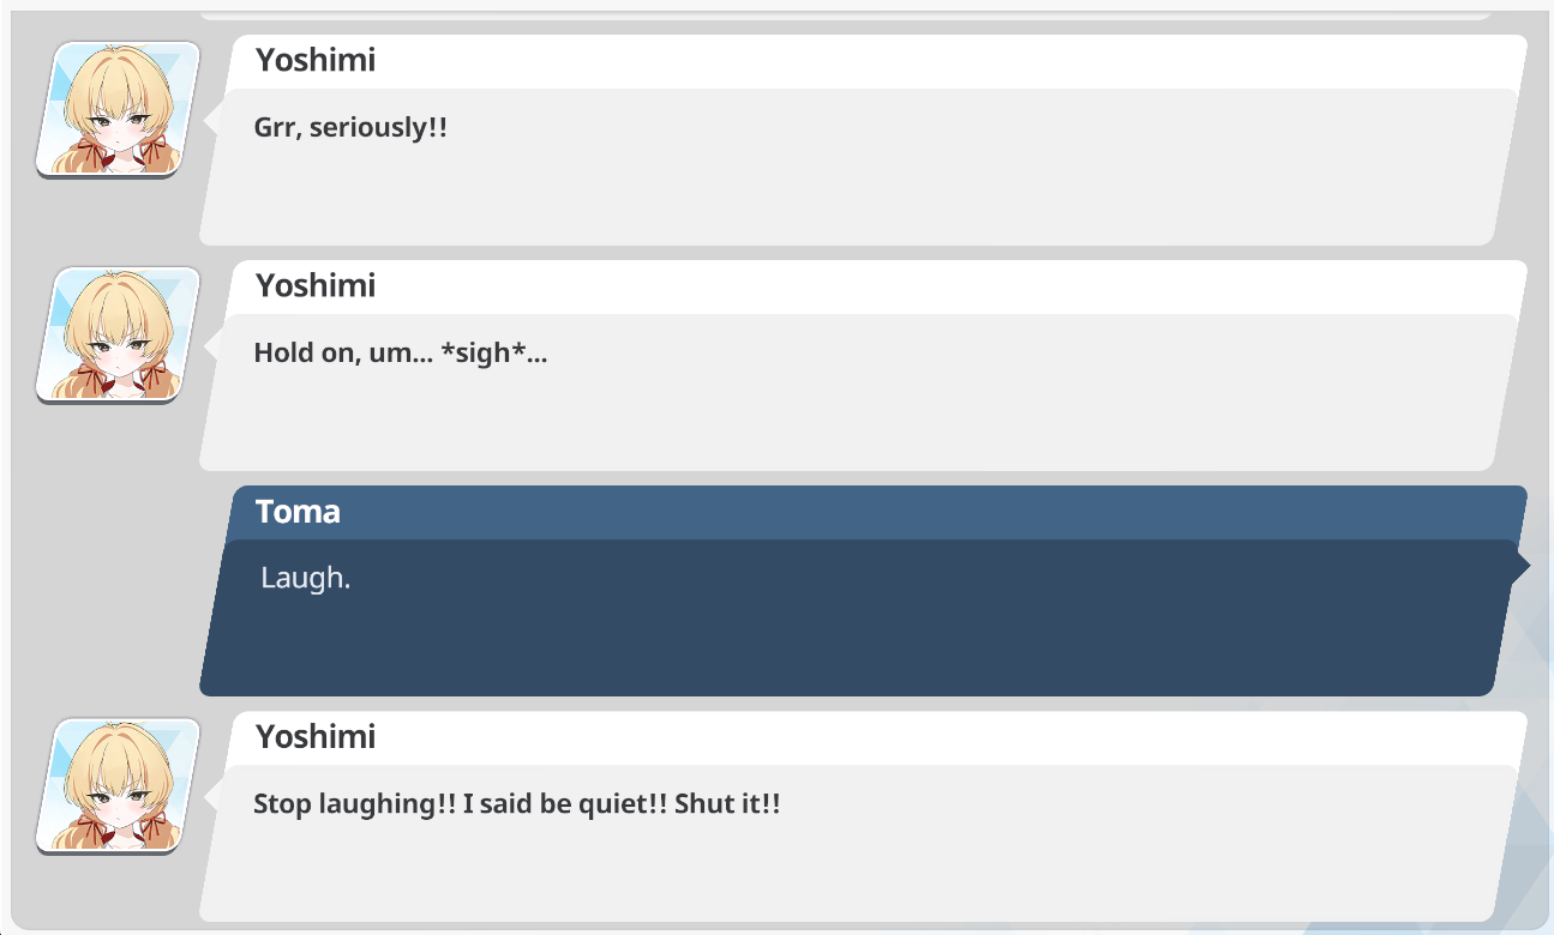
Task: Click the second Yoshimi name label
Action: pos(315,286)
